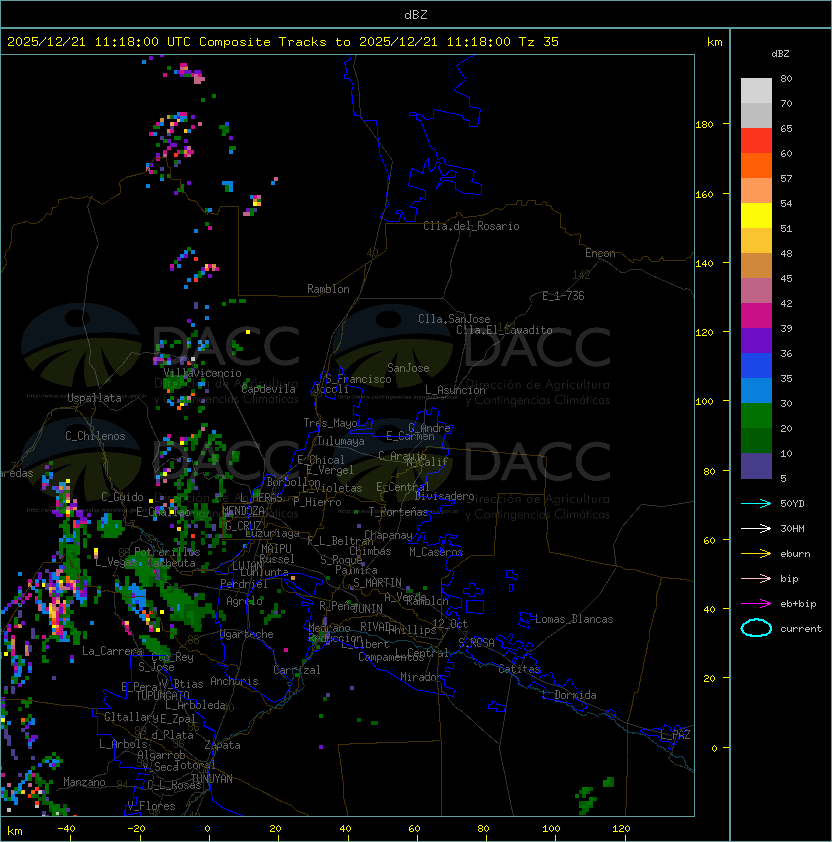This screenshot has width=832, height=842.
Task: Click the 'Clla.SanJose' map label
Action: point(454,319)
